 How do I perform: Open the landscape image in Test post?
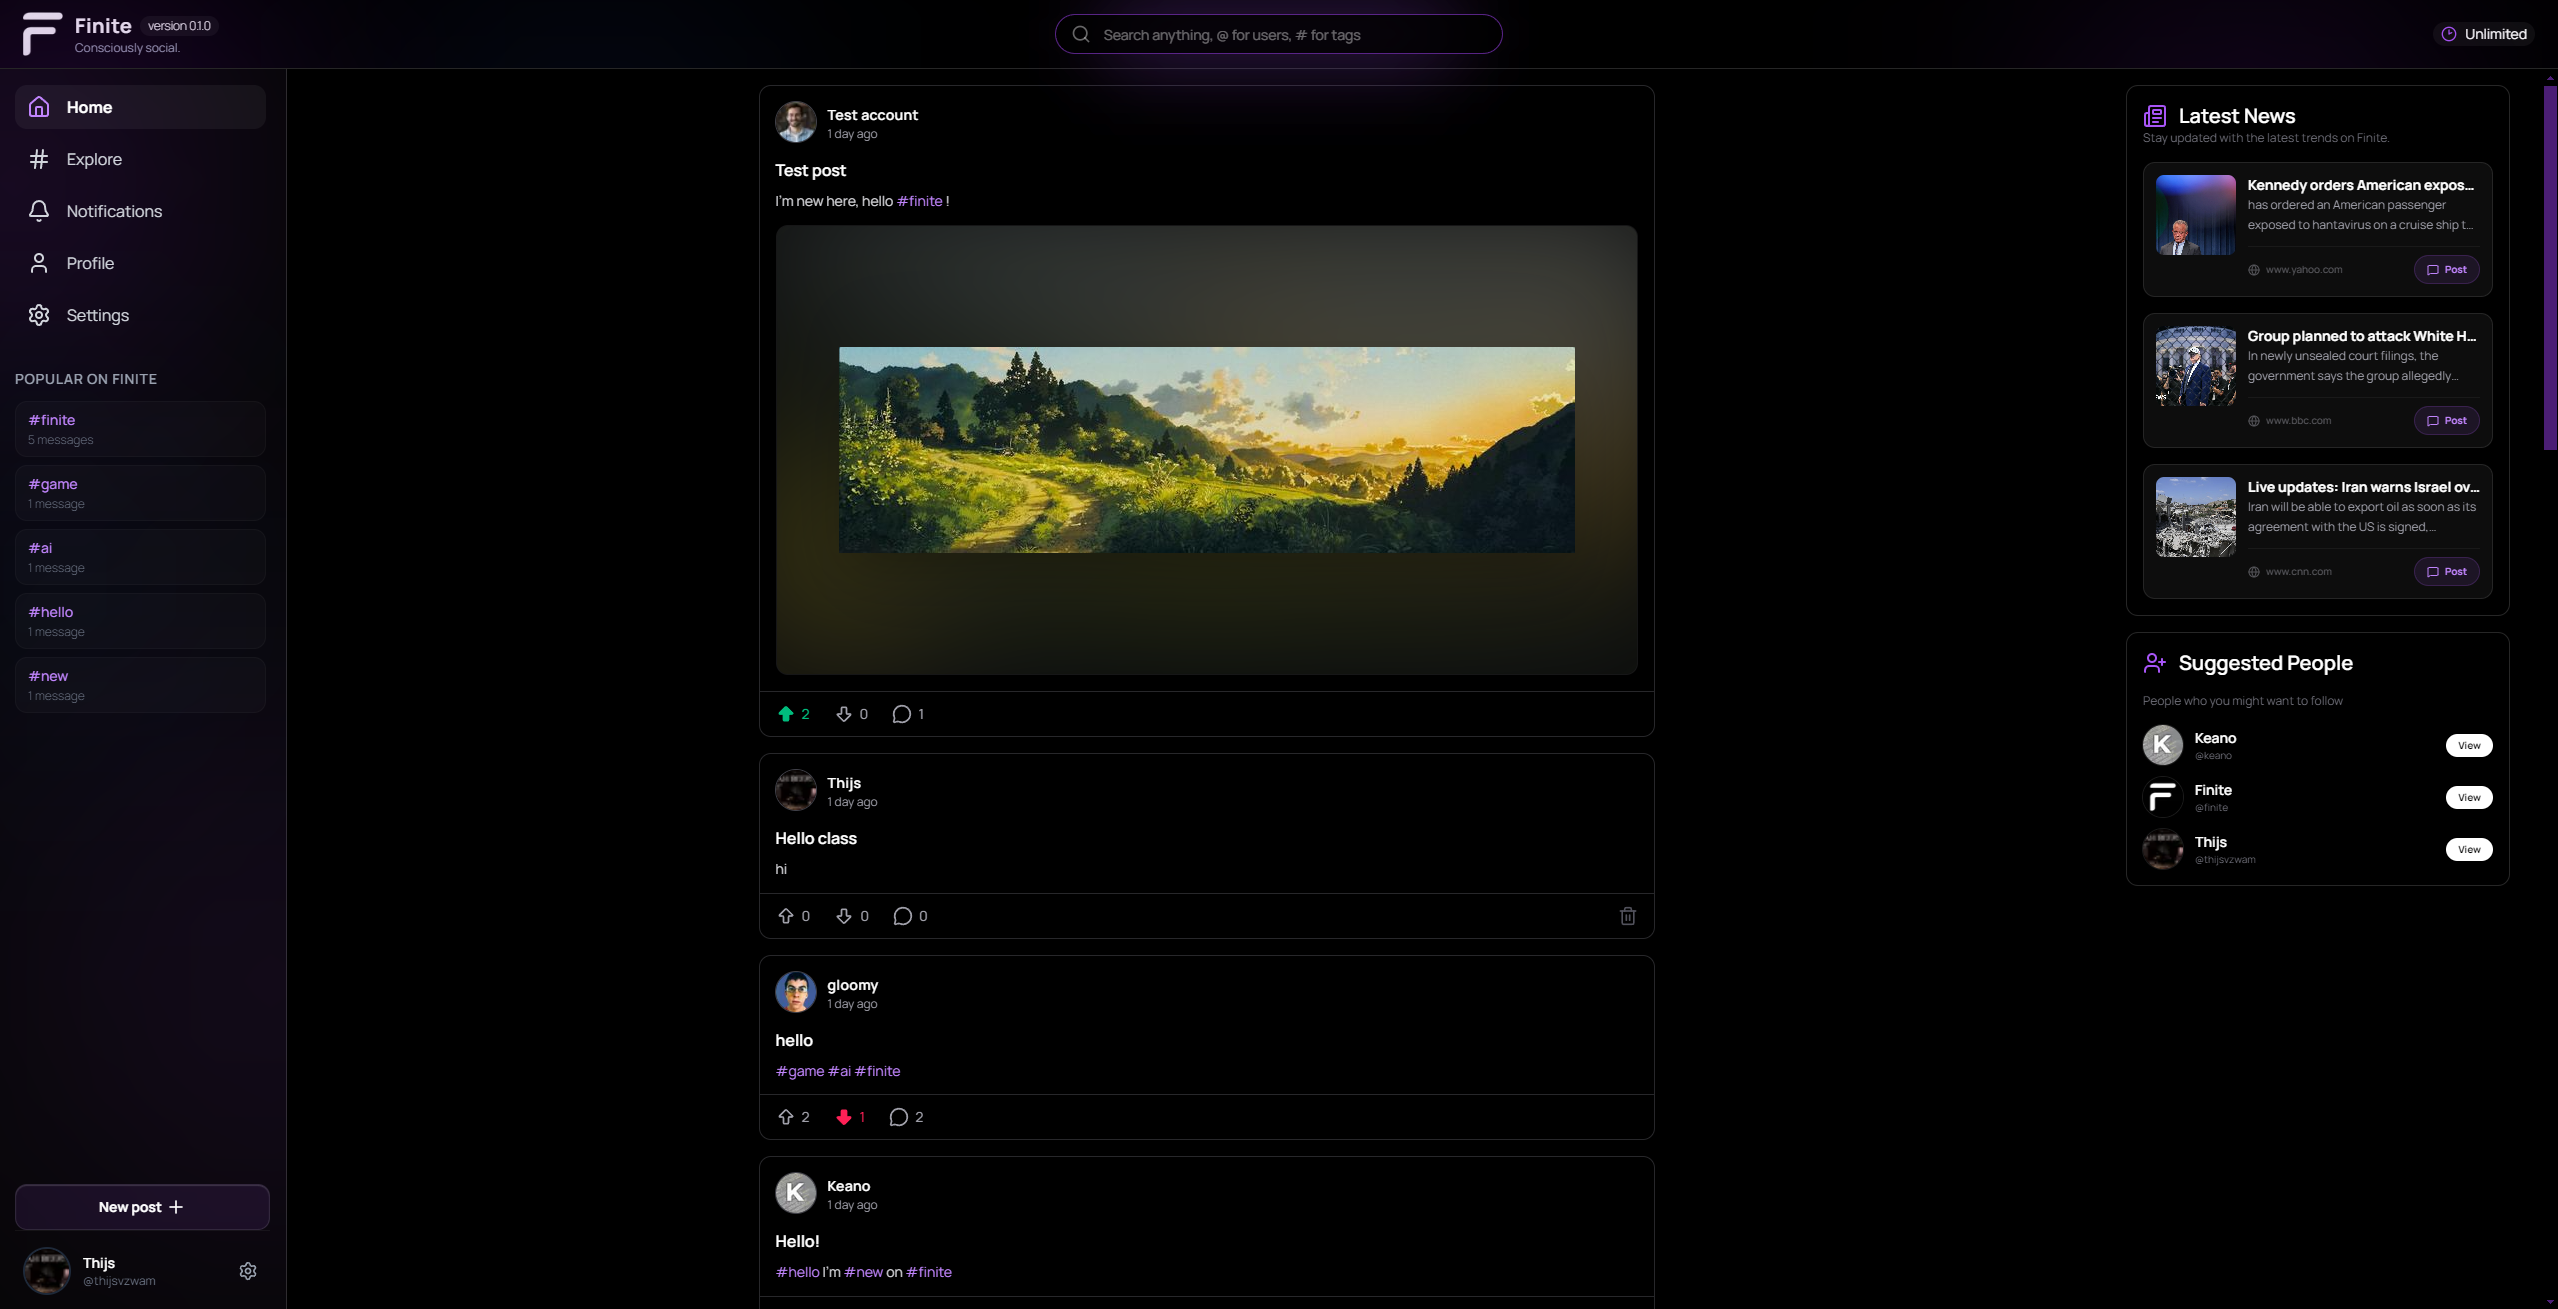click(x=1206, y=450)
